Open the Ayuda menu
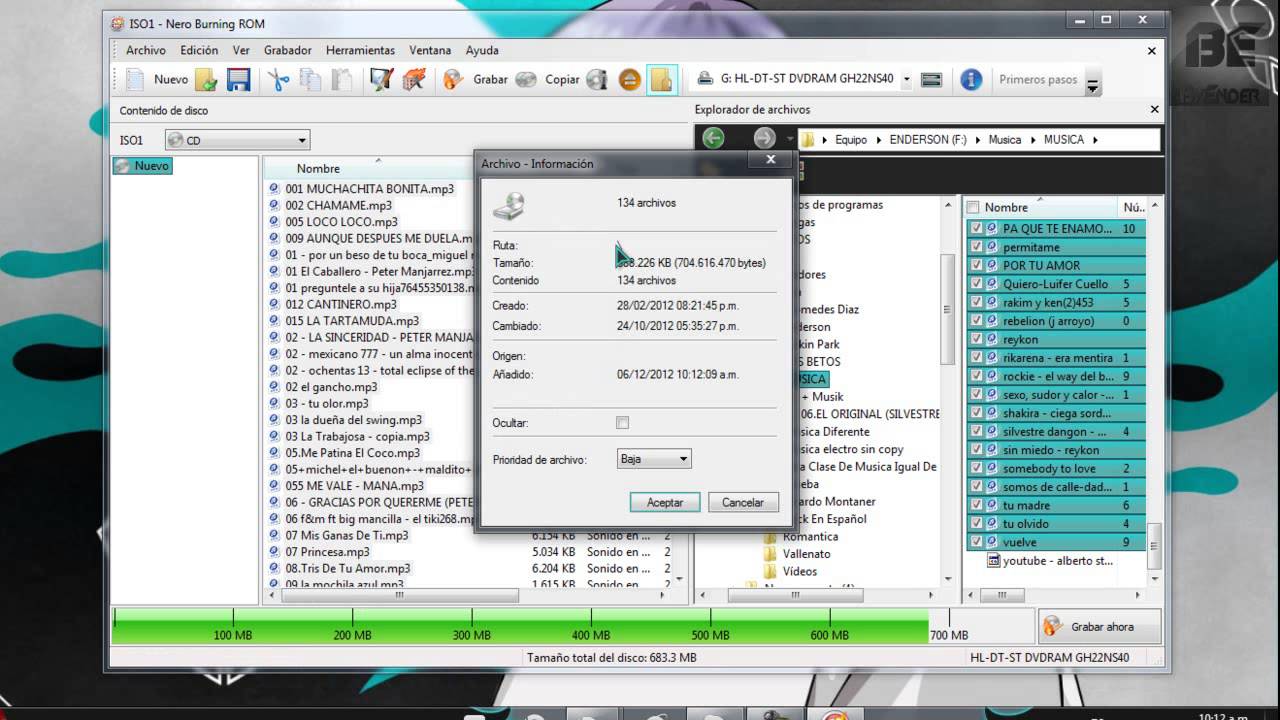Viewport: 1280px width, 720px height. (x=482, y=50)
